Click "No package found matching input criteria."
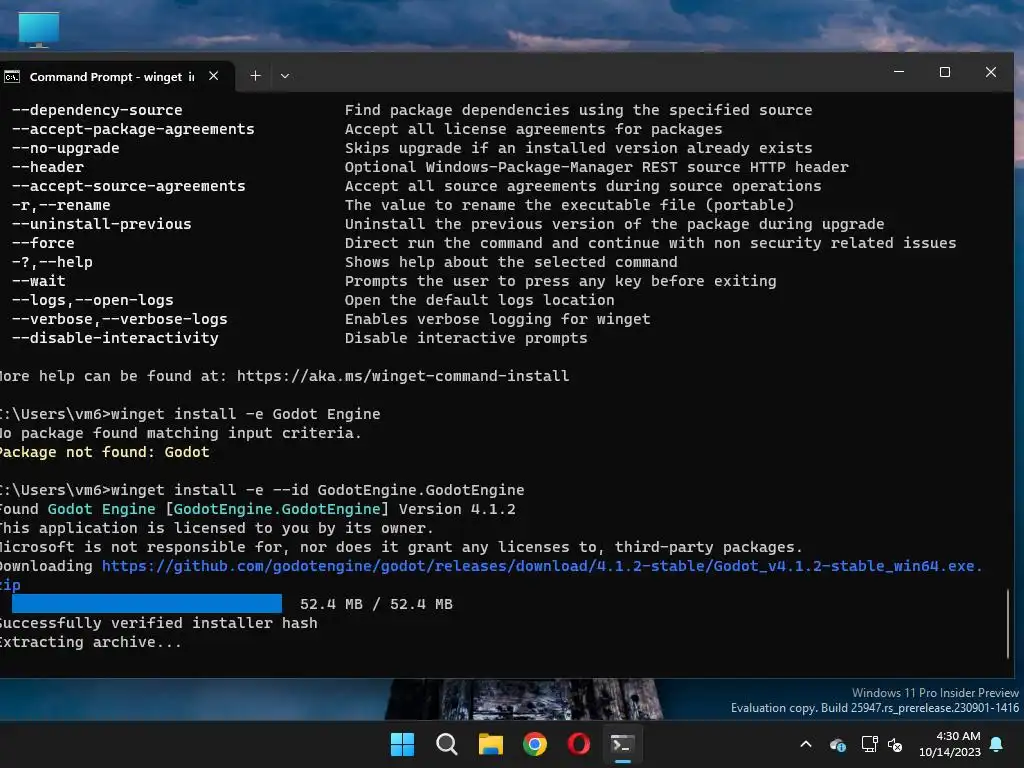 click(x=180, y=433)
